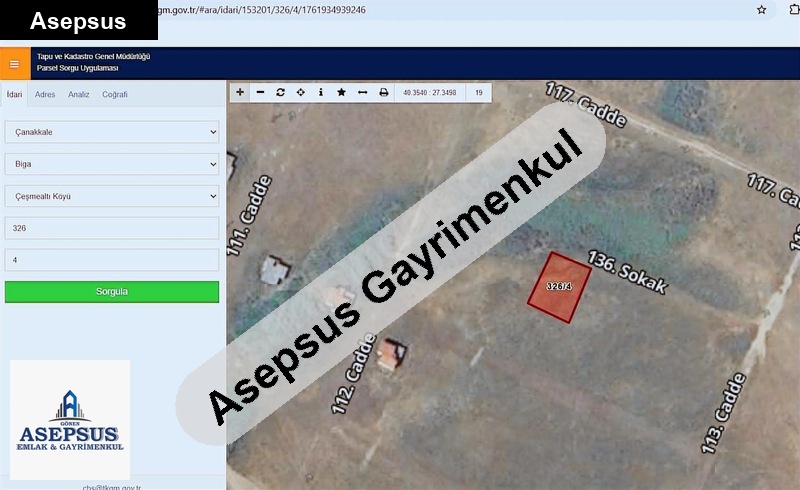Click the refresh map icon

coord(280,92)
